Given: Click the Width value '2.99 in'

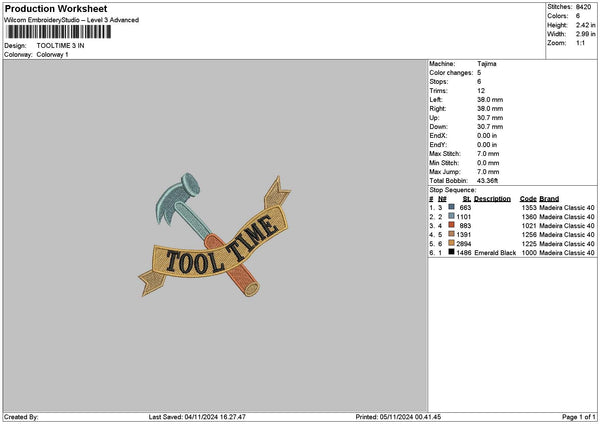Looking at the screenshot, I should (585, 34).
